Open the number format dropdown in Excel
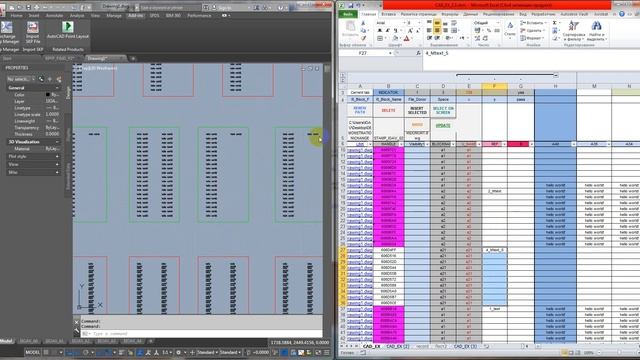The width and height of the screenshot is (640, 360). [x=498, y=23]
